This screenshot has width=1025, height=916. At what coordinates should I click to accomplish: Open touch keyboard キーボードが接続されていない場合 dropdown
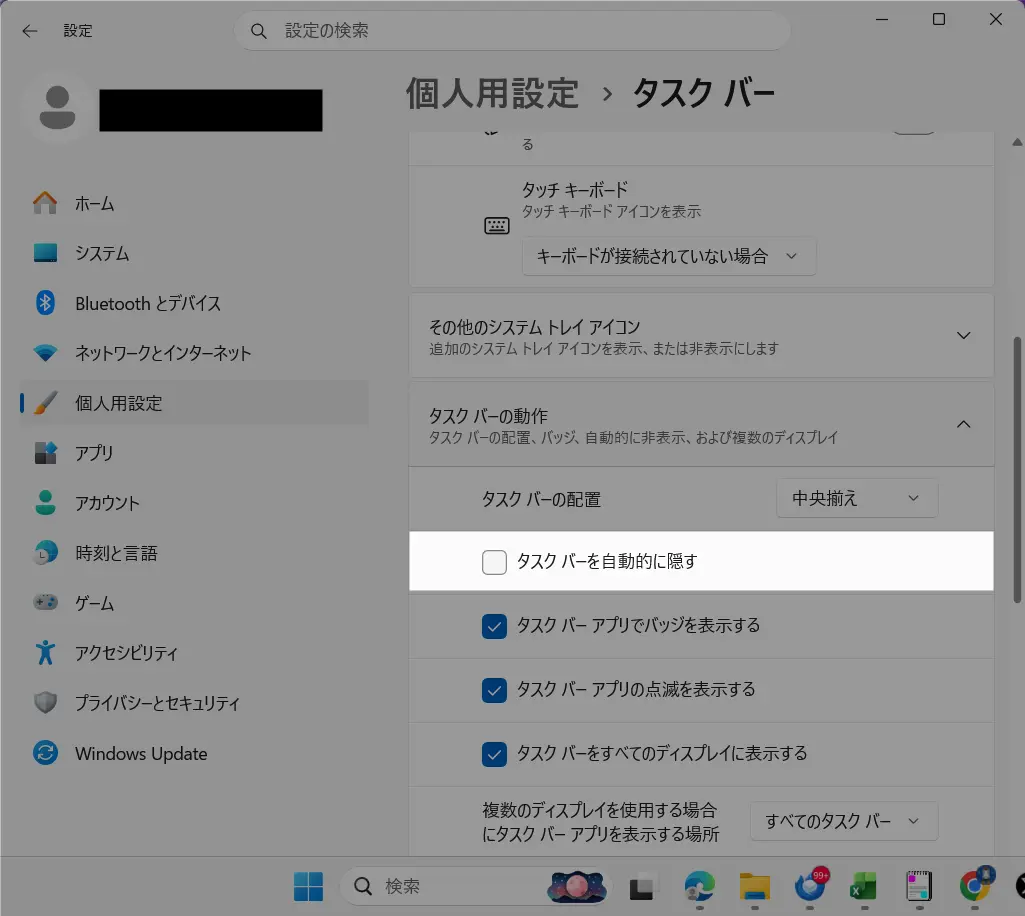tap(668, 256)
